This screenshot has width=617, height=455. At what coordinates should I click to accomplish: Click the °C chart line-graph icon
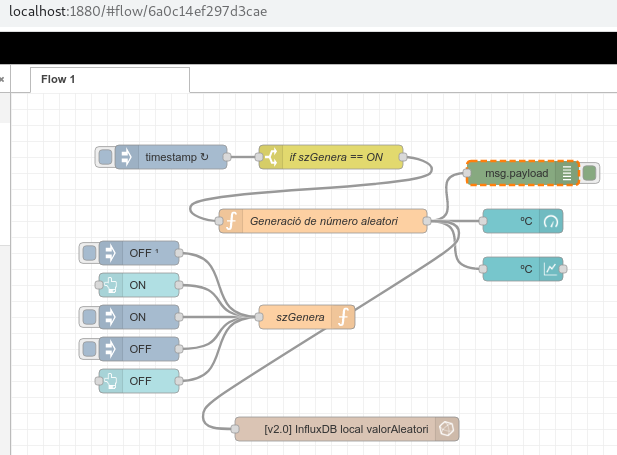551,269
